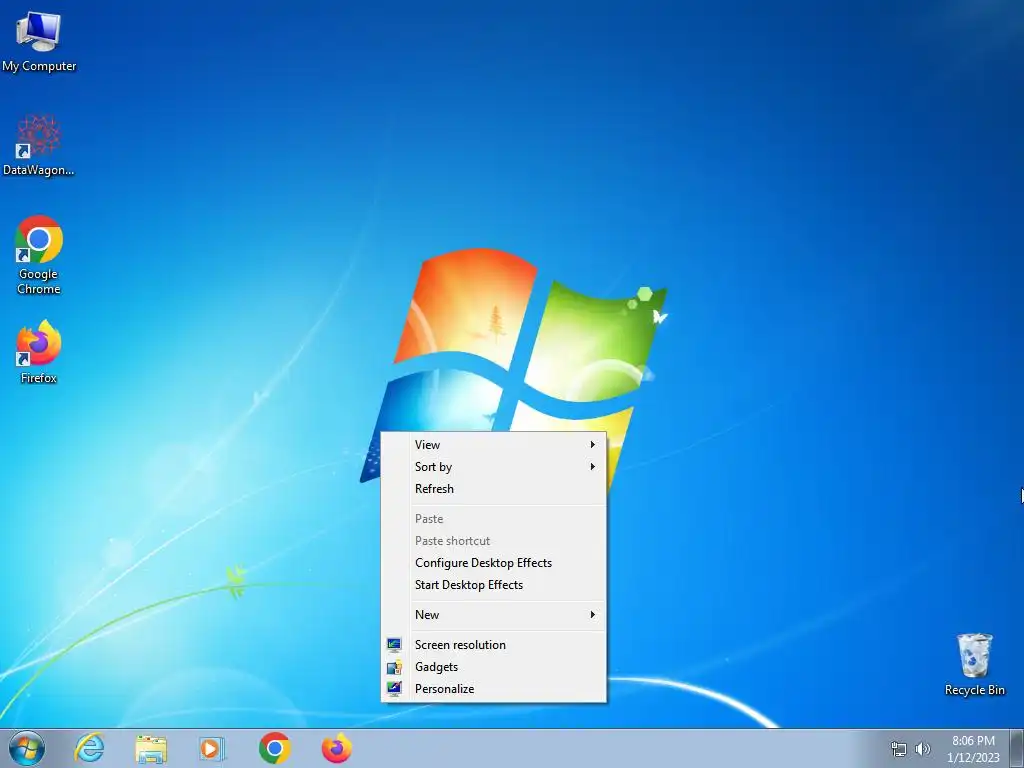Launch Chrome from the taskbar

click(x=275, y=748)
